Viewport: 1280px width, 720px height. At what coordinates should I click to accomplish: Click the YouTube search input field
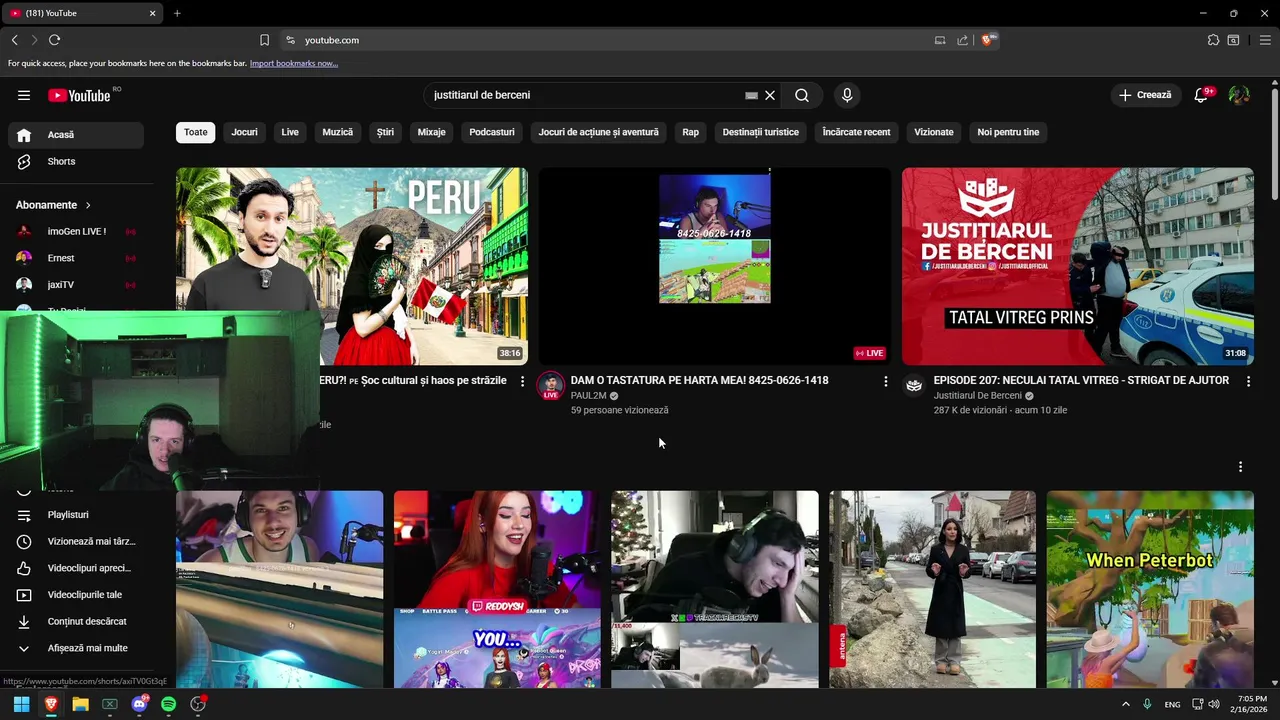coord(585,95)
